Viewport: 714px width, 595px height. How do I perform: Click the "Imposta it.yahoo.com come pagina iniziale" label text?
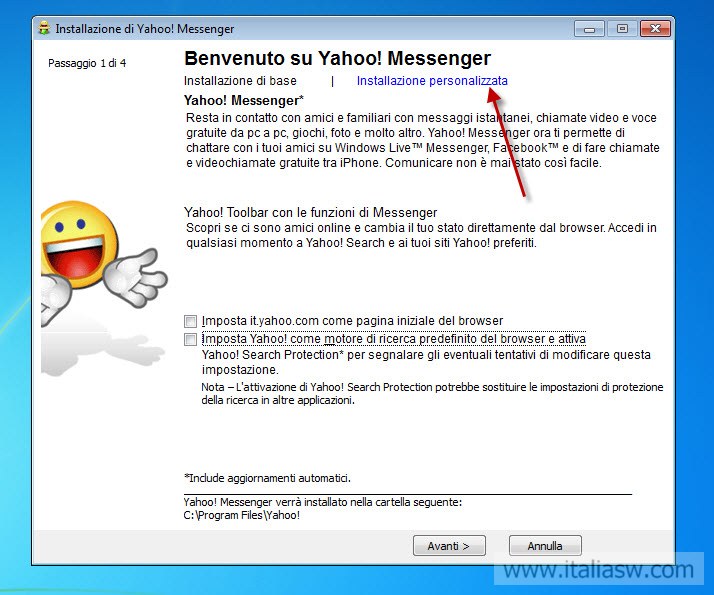(352, 321)
